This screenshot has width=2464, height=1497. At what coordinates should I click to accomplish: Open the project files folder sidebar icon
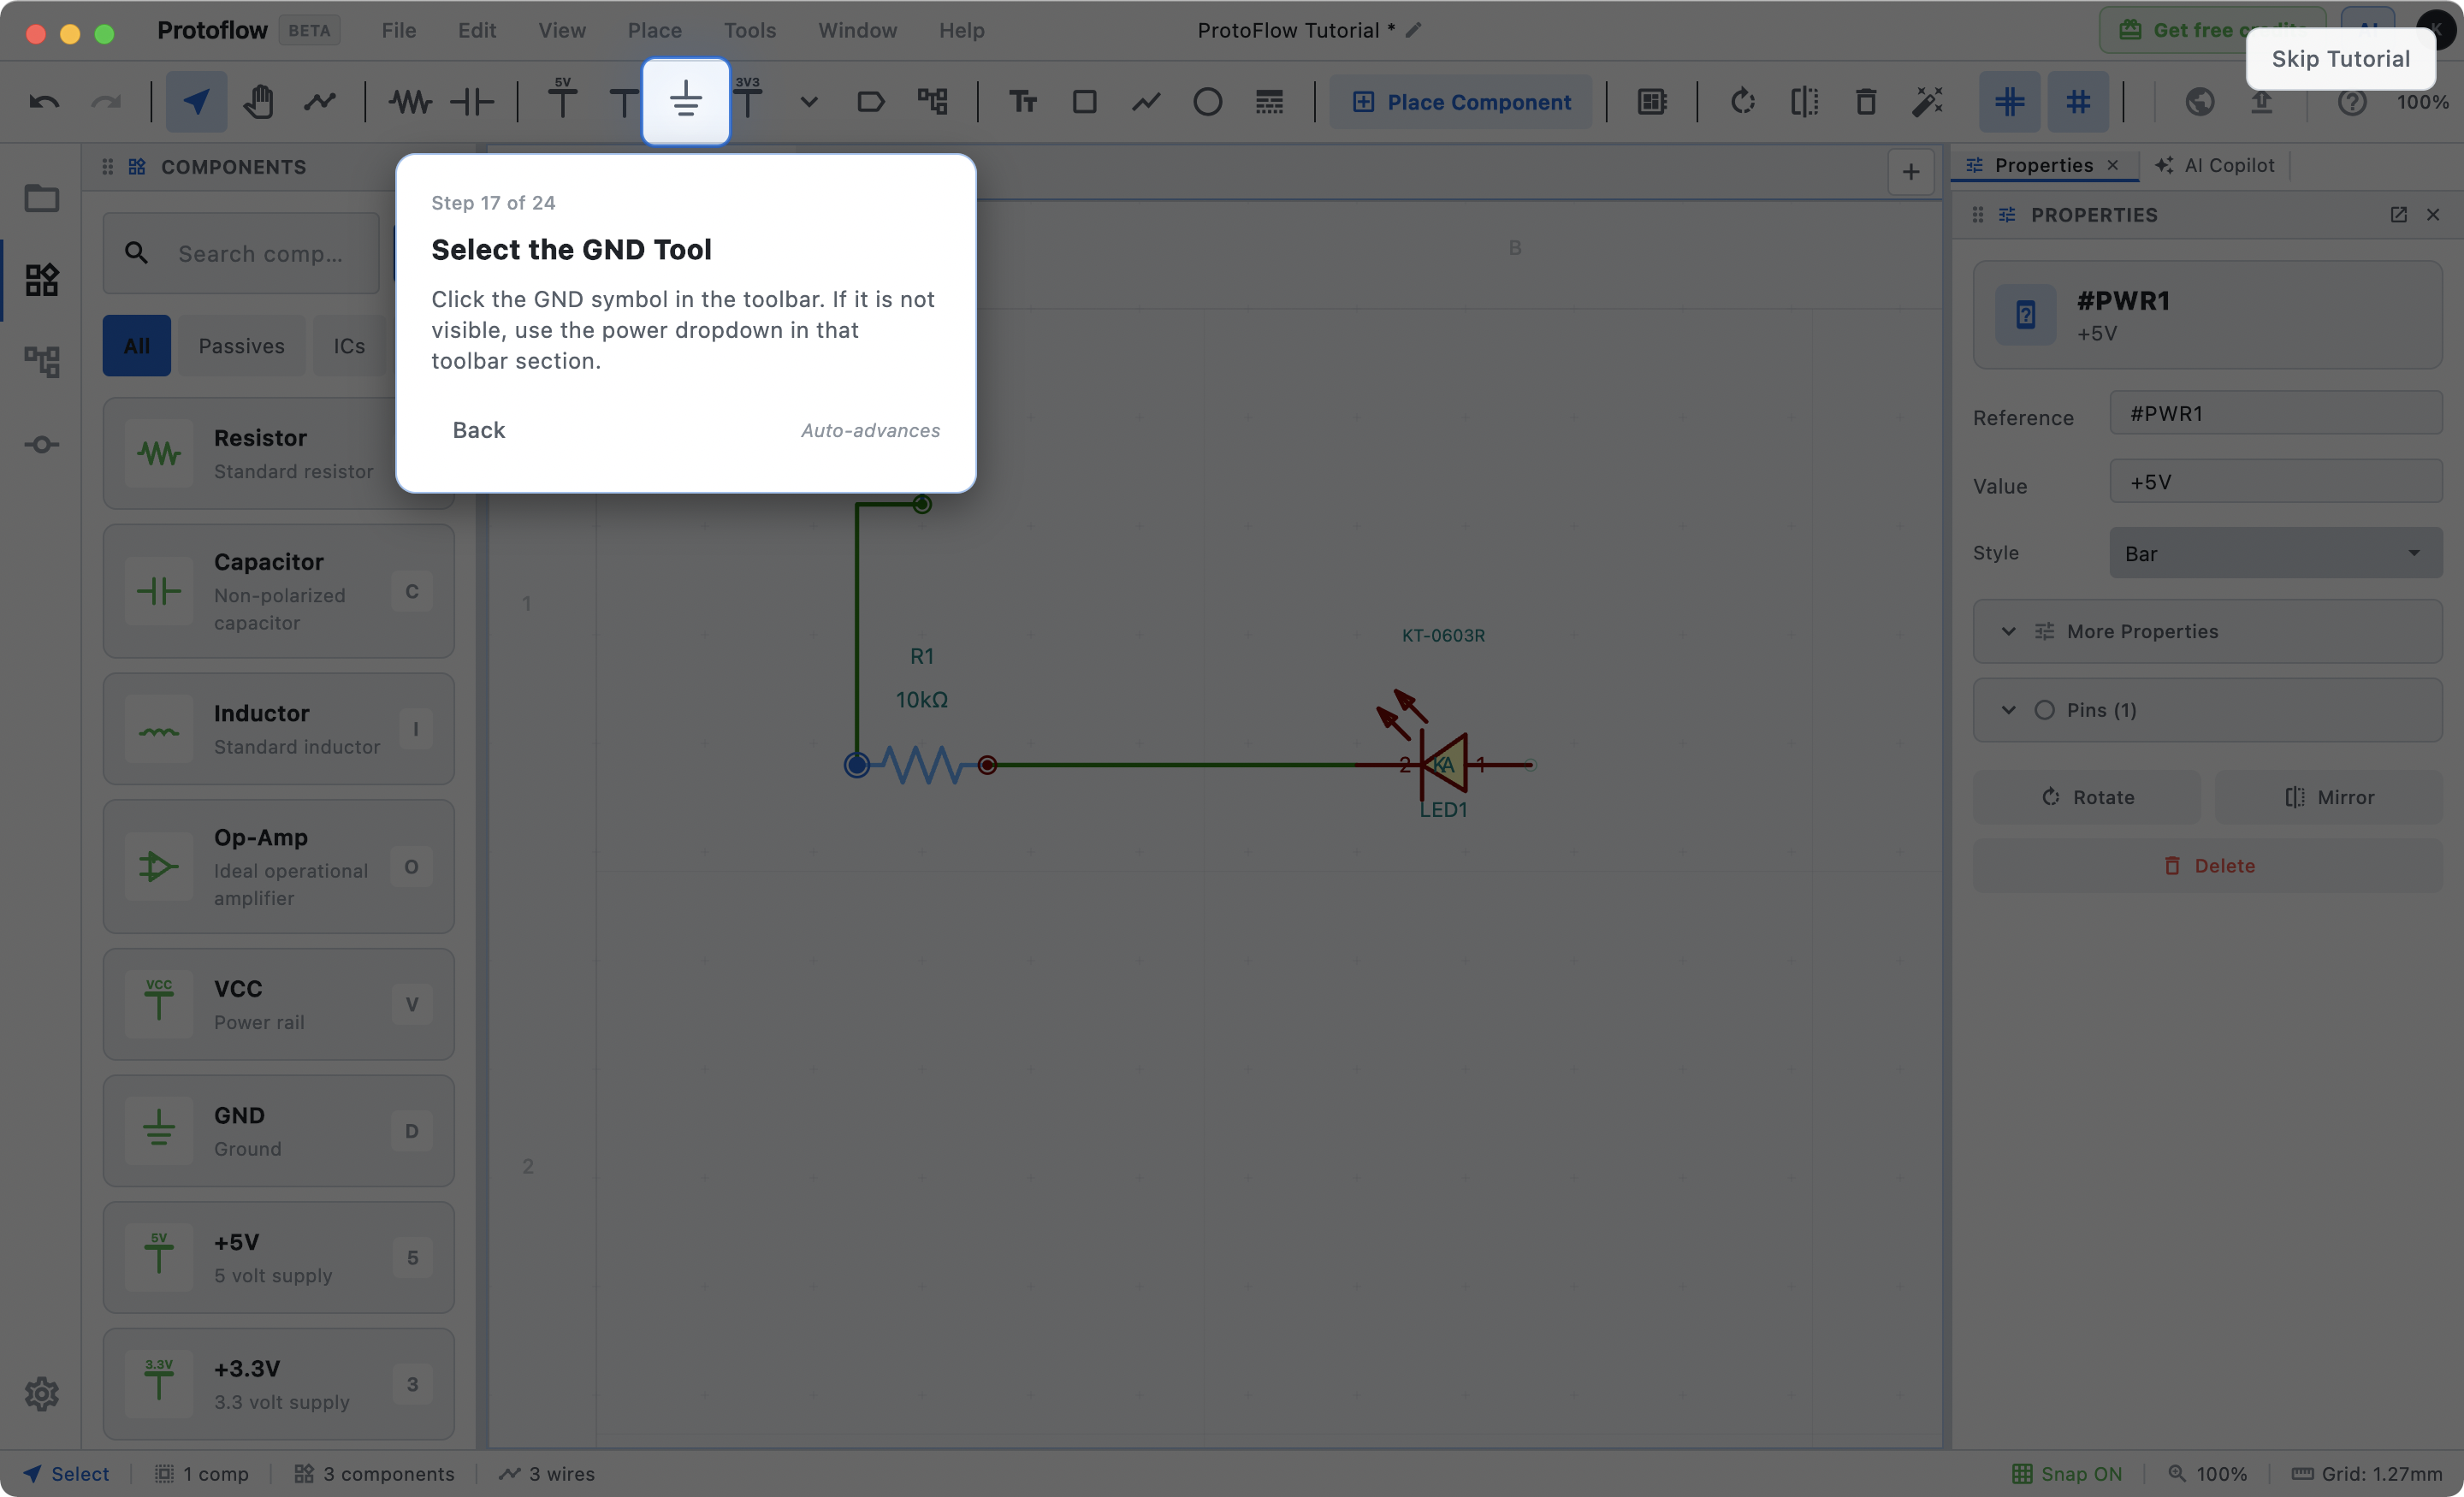click(41, 198)
